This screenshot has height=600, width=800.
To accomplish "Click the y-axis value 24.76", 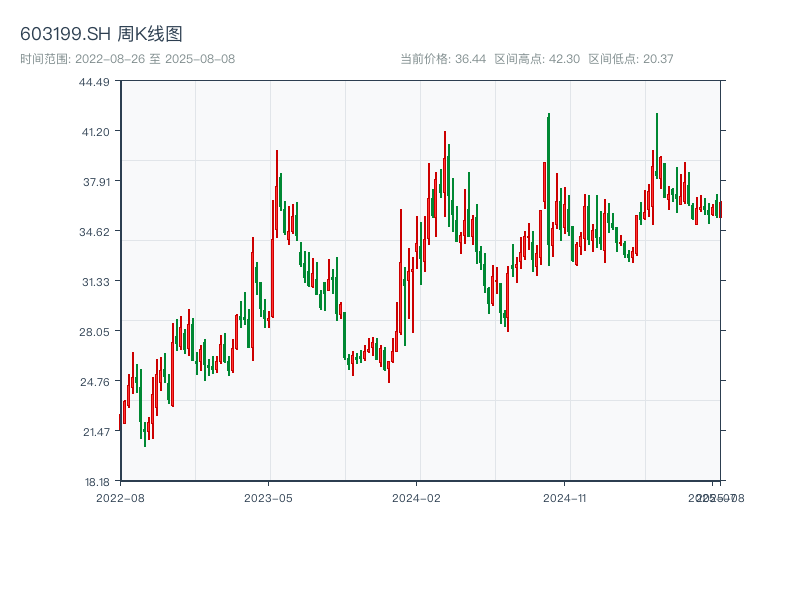I will (x=95, y=382).
